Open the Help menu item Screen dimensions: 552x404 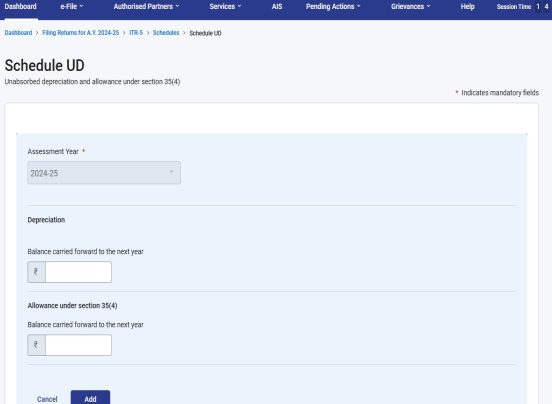click(x=468, y=6)
